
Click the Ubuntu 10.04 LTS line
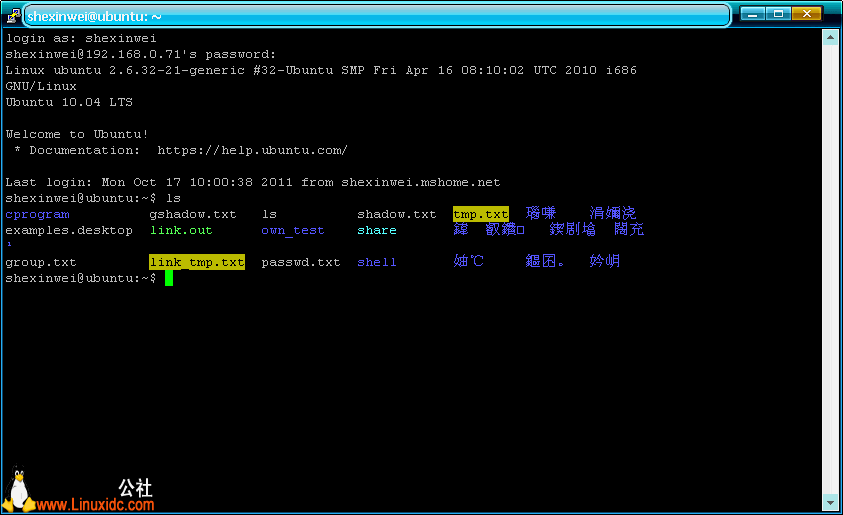pos(69,102)
